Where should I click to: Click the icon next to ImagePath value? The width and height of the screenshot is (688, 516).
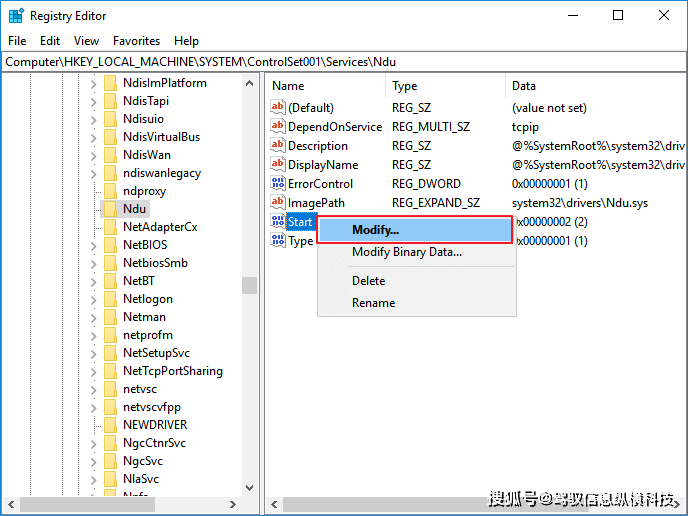(x=278, y=203)
